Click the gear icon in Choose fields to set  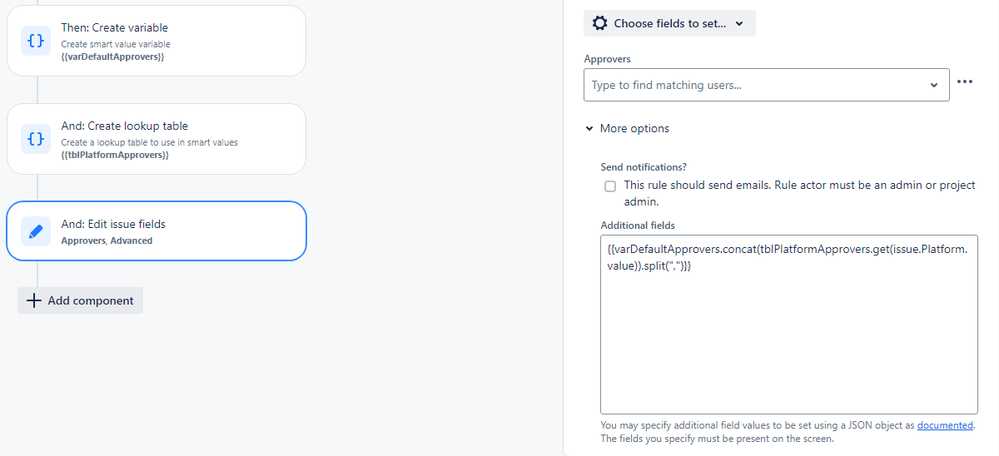600,24
